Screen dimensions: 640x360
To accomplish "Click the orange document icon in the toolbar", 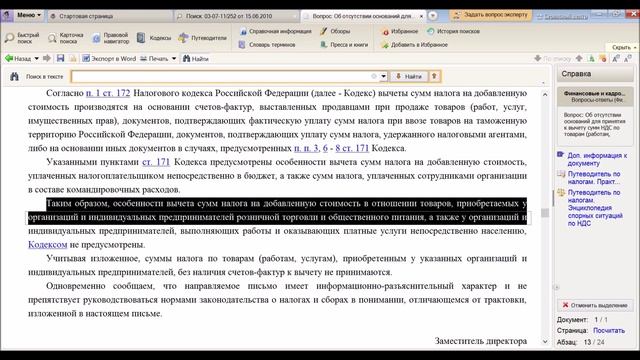I will [x=603, y=59].
